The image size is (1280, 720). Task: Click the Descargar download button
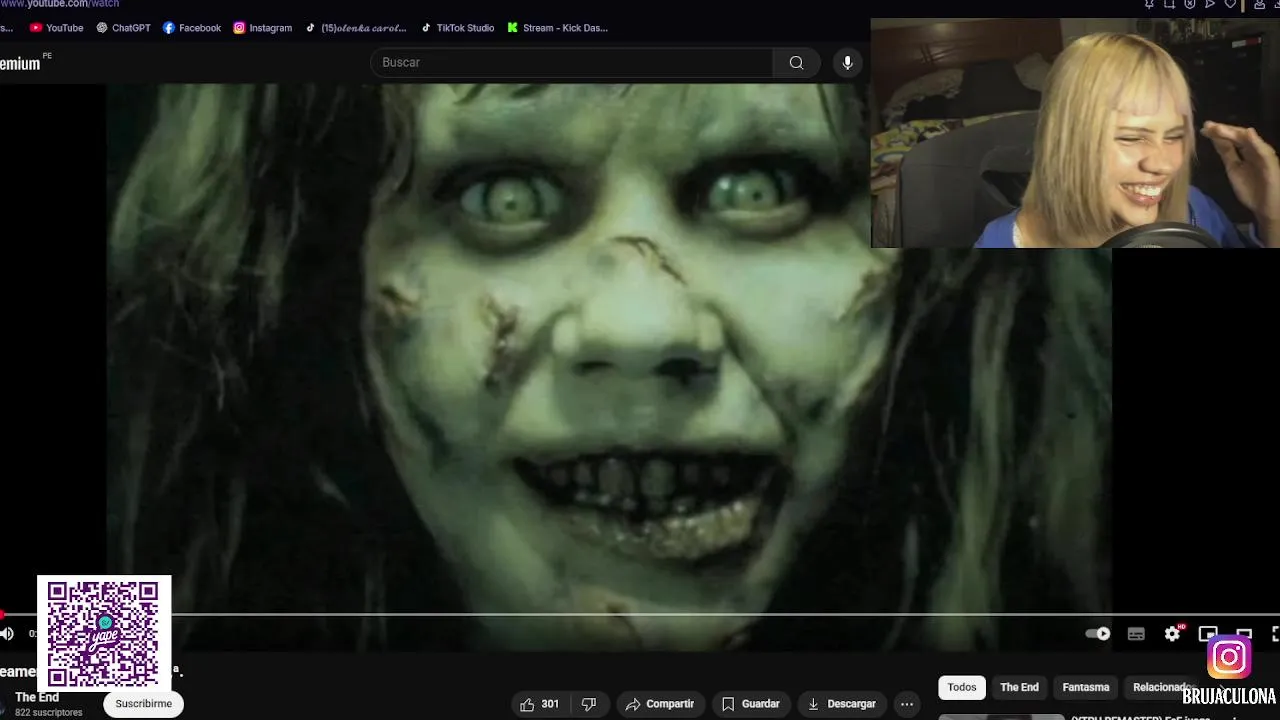coord(842,704)
